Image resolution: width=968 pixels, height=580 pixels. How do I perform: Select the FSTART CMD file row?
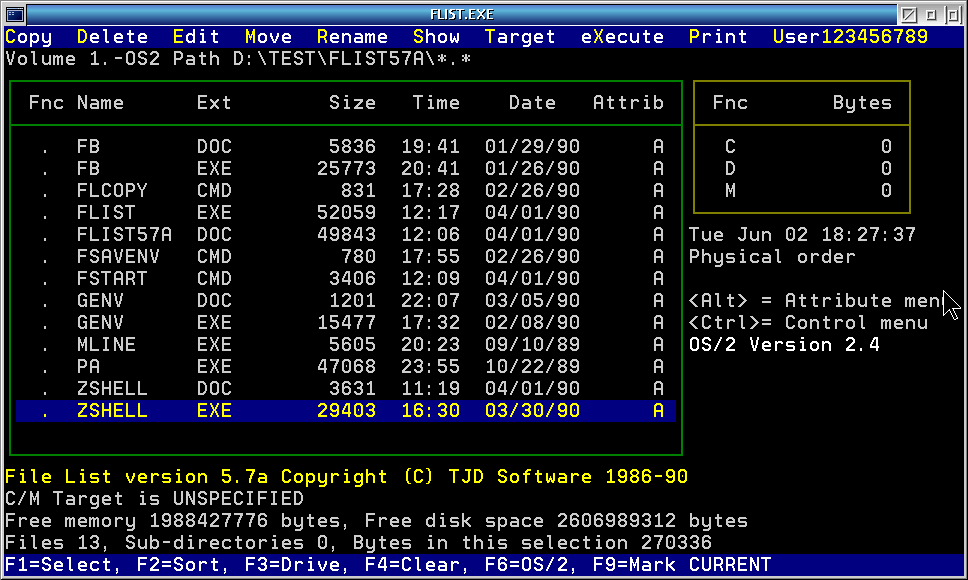coord(346,279)
